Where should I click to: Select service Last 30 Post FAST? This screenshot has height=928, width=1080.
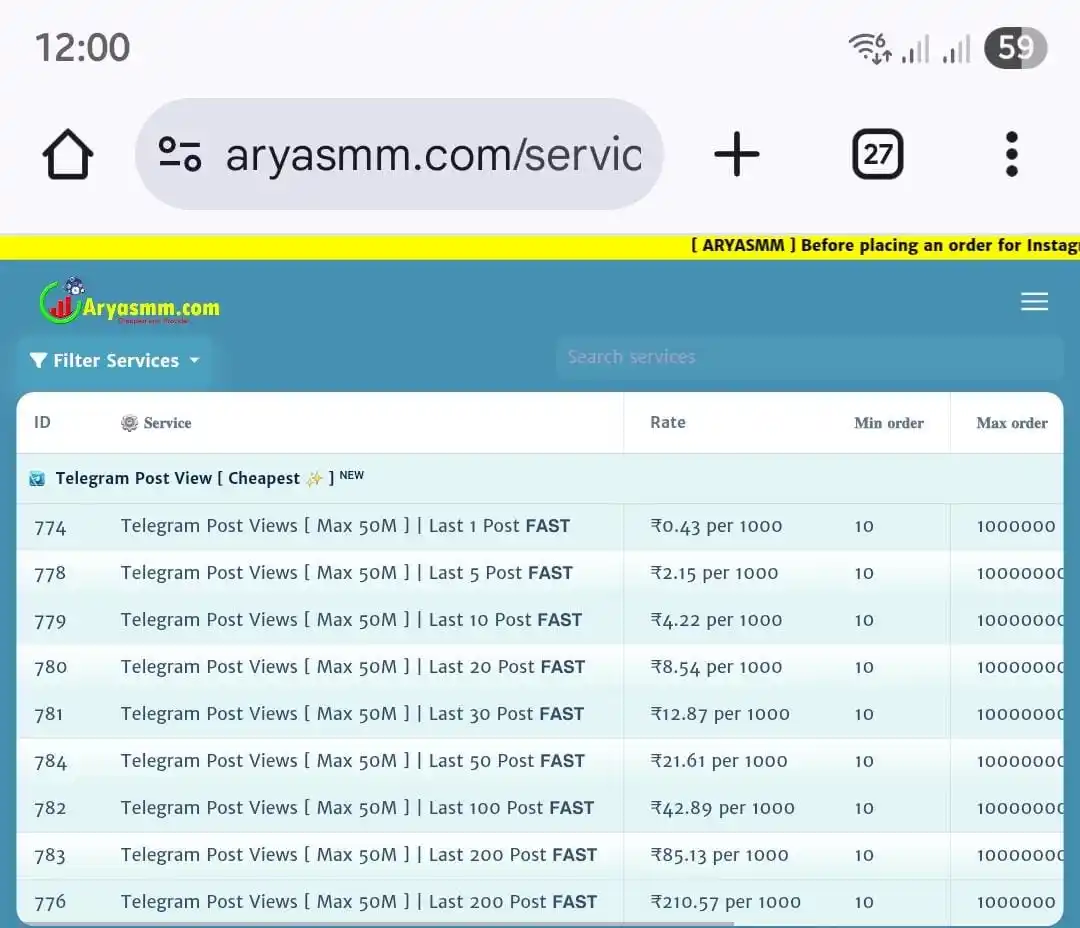(352, 714)
